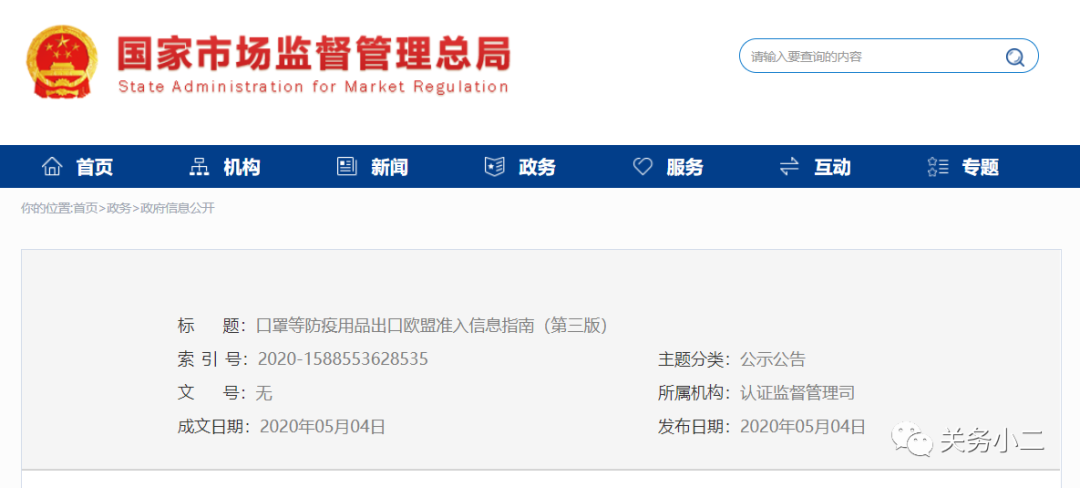
Task: Click the book icon beside 政务
Action: point(494,167)
